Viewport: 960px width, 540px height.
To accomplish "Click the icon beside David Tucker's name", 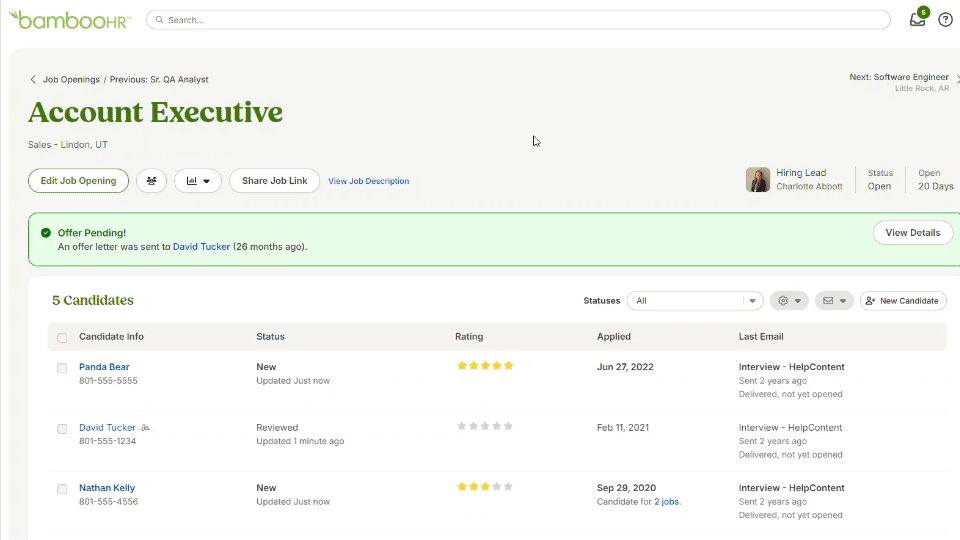I will point(145,427).
